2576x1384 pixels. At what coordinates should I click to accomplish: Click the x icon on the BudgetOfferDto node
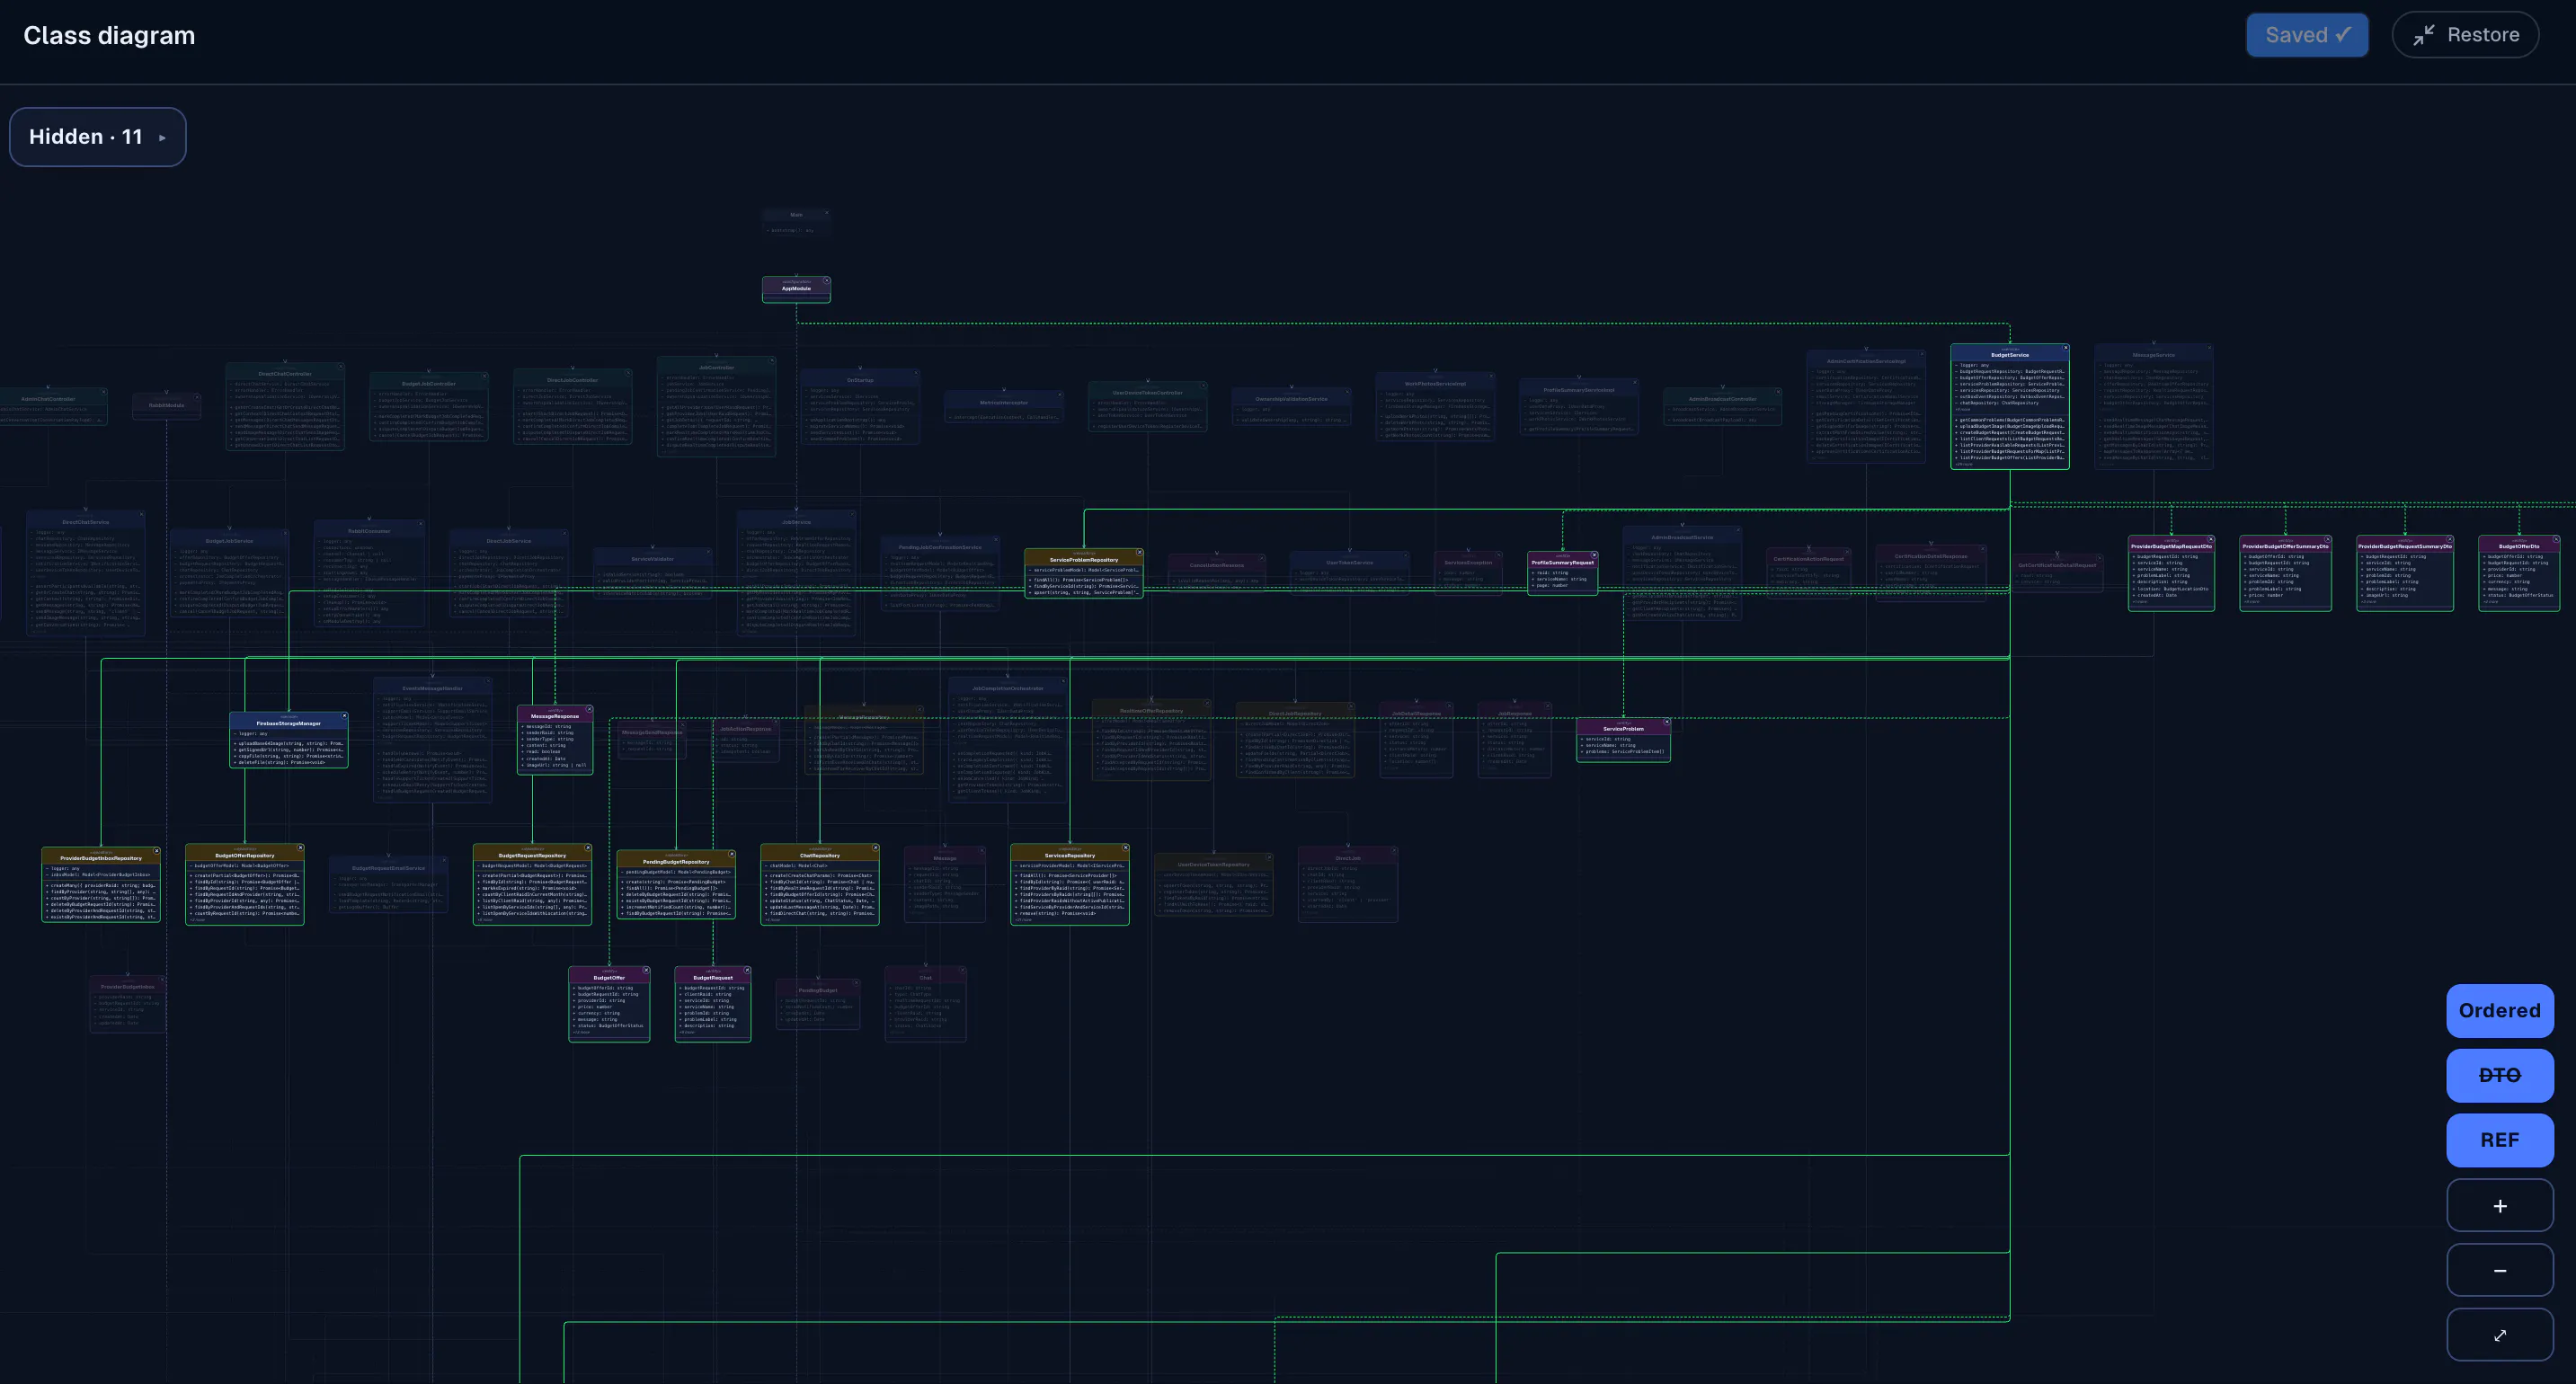click(x=2556, y=540)
